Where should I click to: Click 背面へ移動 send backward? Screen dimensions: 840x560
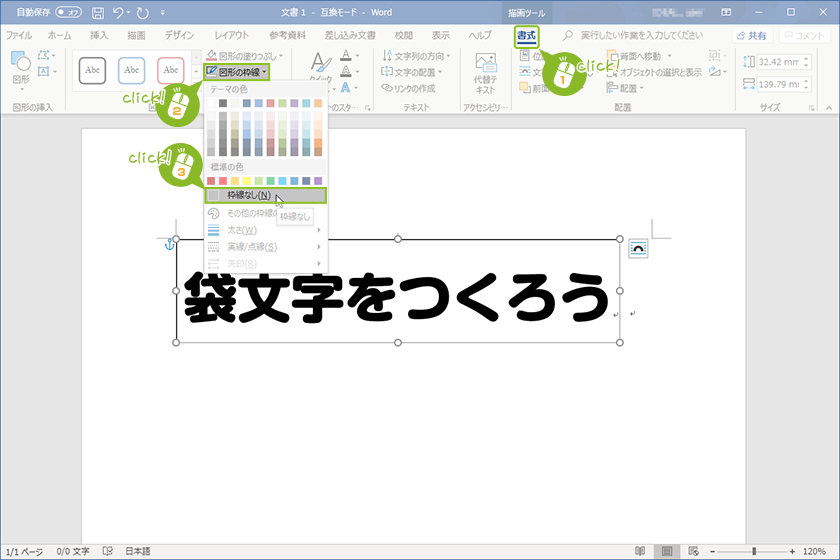point(634,56)
